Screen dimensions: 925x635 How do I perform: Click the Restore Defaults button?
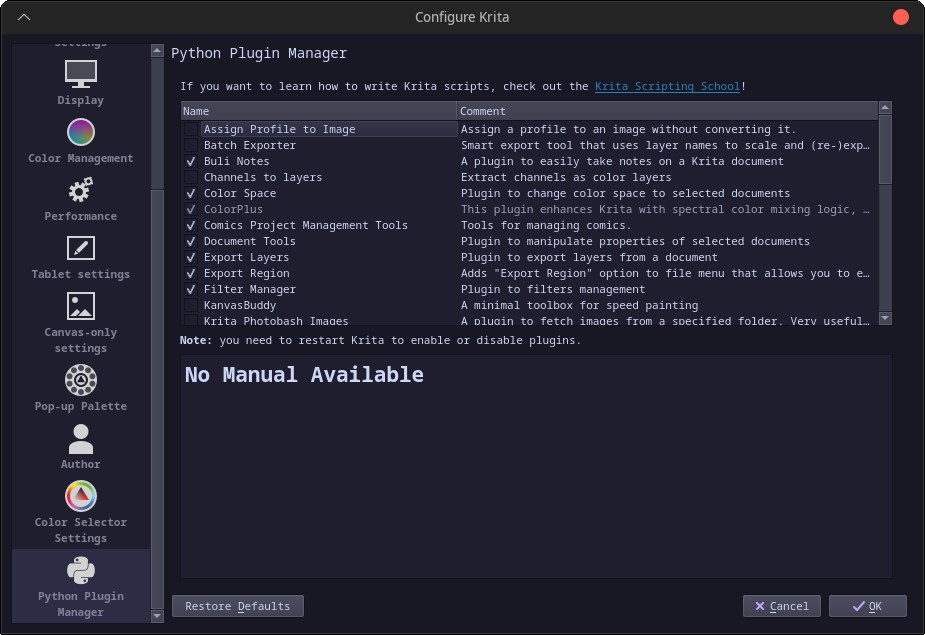[x=238, y=606]
